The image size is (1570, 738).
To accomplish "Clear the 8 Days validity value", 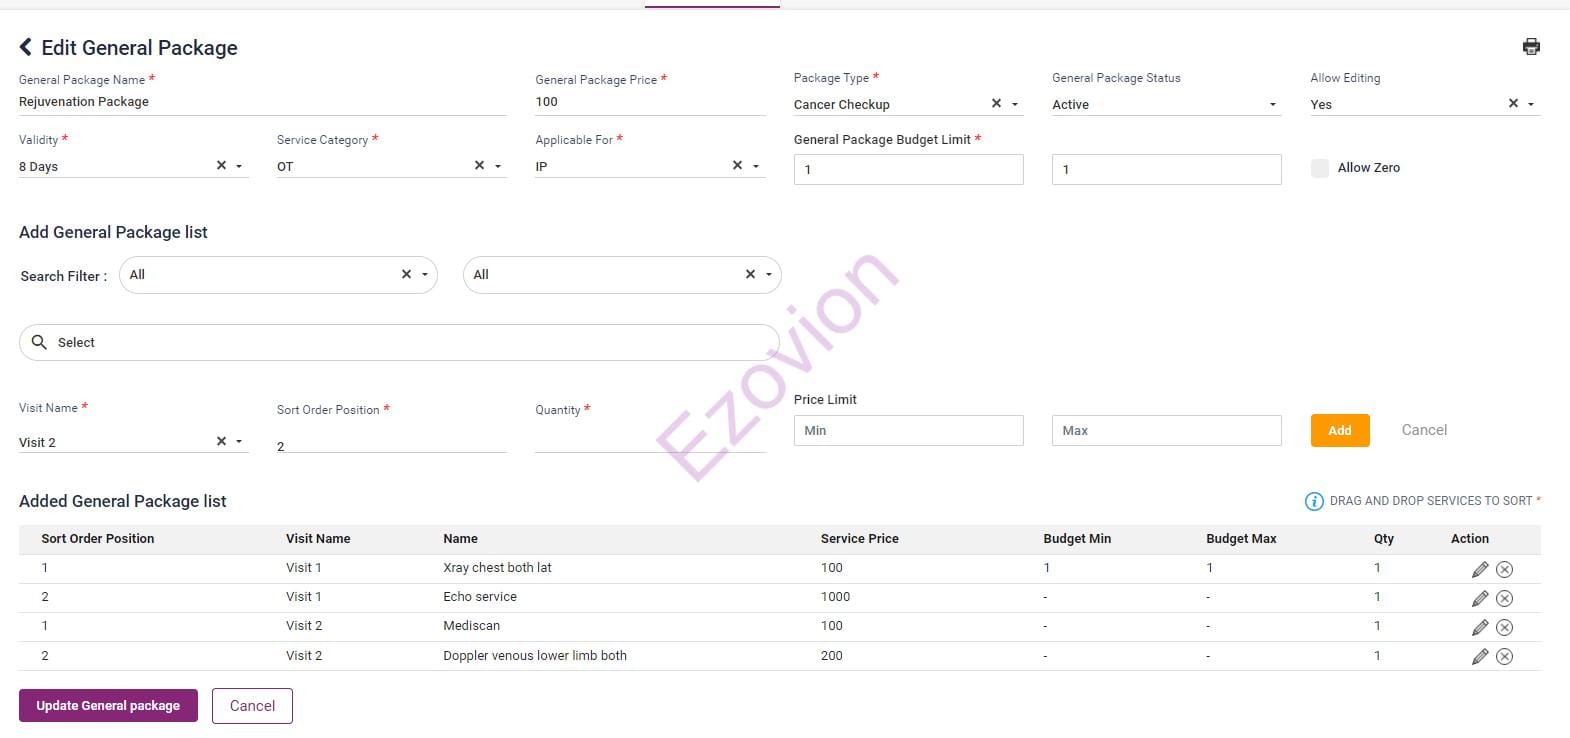I will pyautogui.click(x=221, y=166).
